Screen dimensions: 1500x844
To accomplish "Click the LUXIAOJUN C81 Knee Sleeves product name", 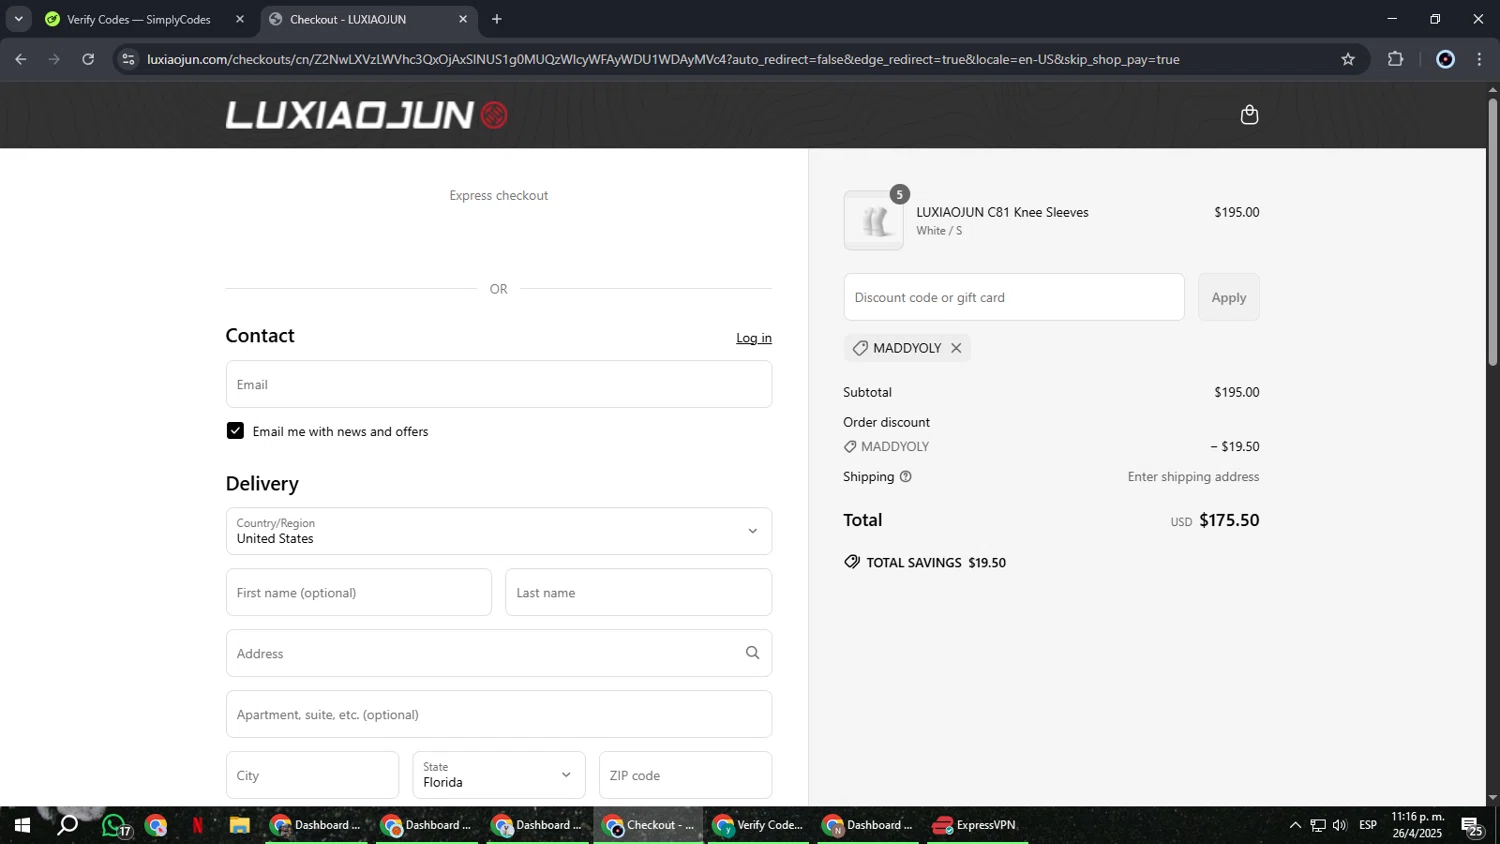I will [x=1002, y=212].
